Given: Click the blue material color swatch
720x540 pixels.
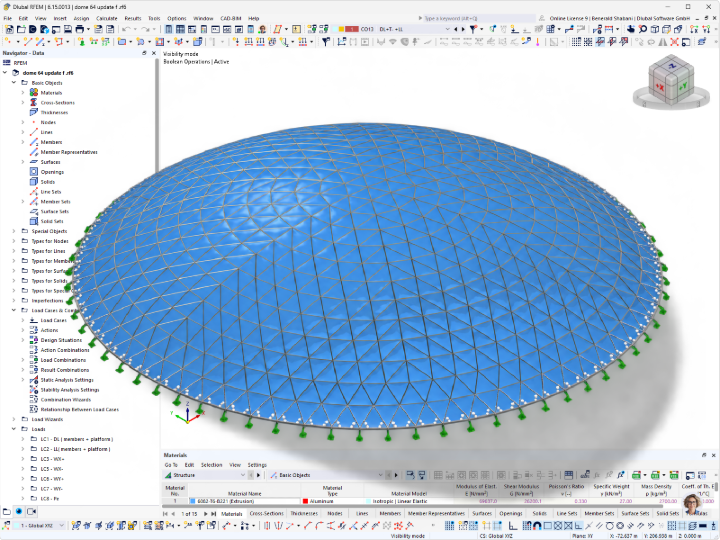Looking at the screenshot, I should (193, 501).
